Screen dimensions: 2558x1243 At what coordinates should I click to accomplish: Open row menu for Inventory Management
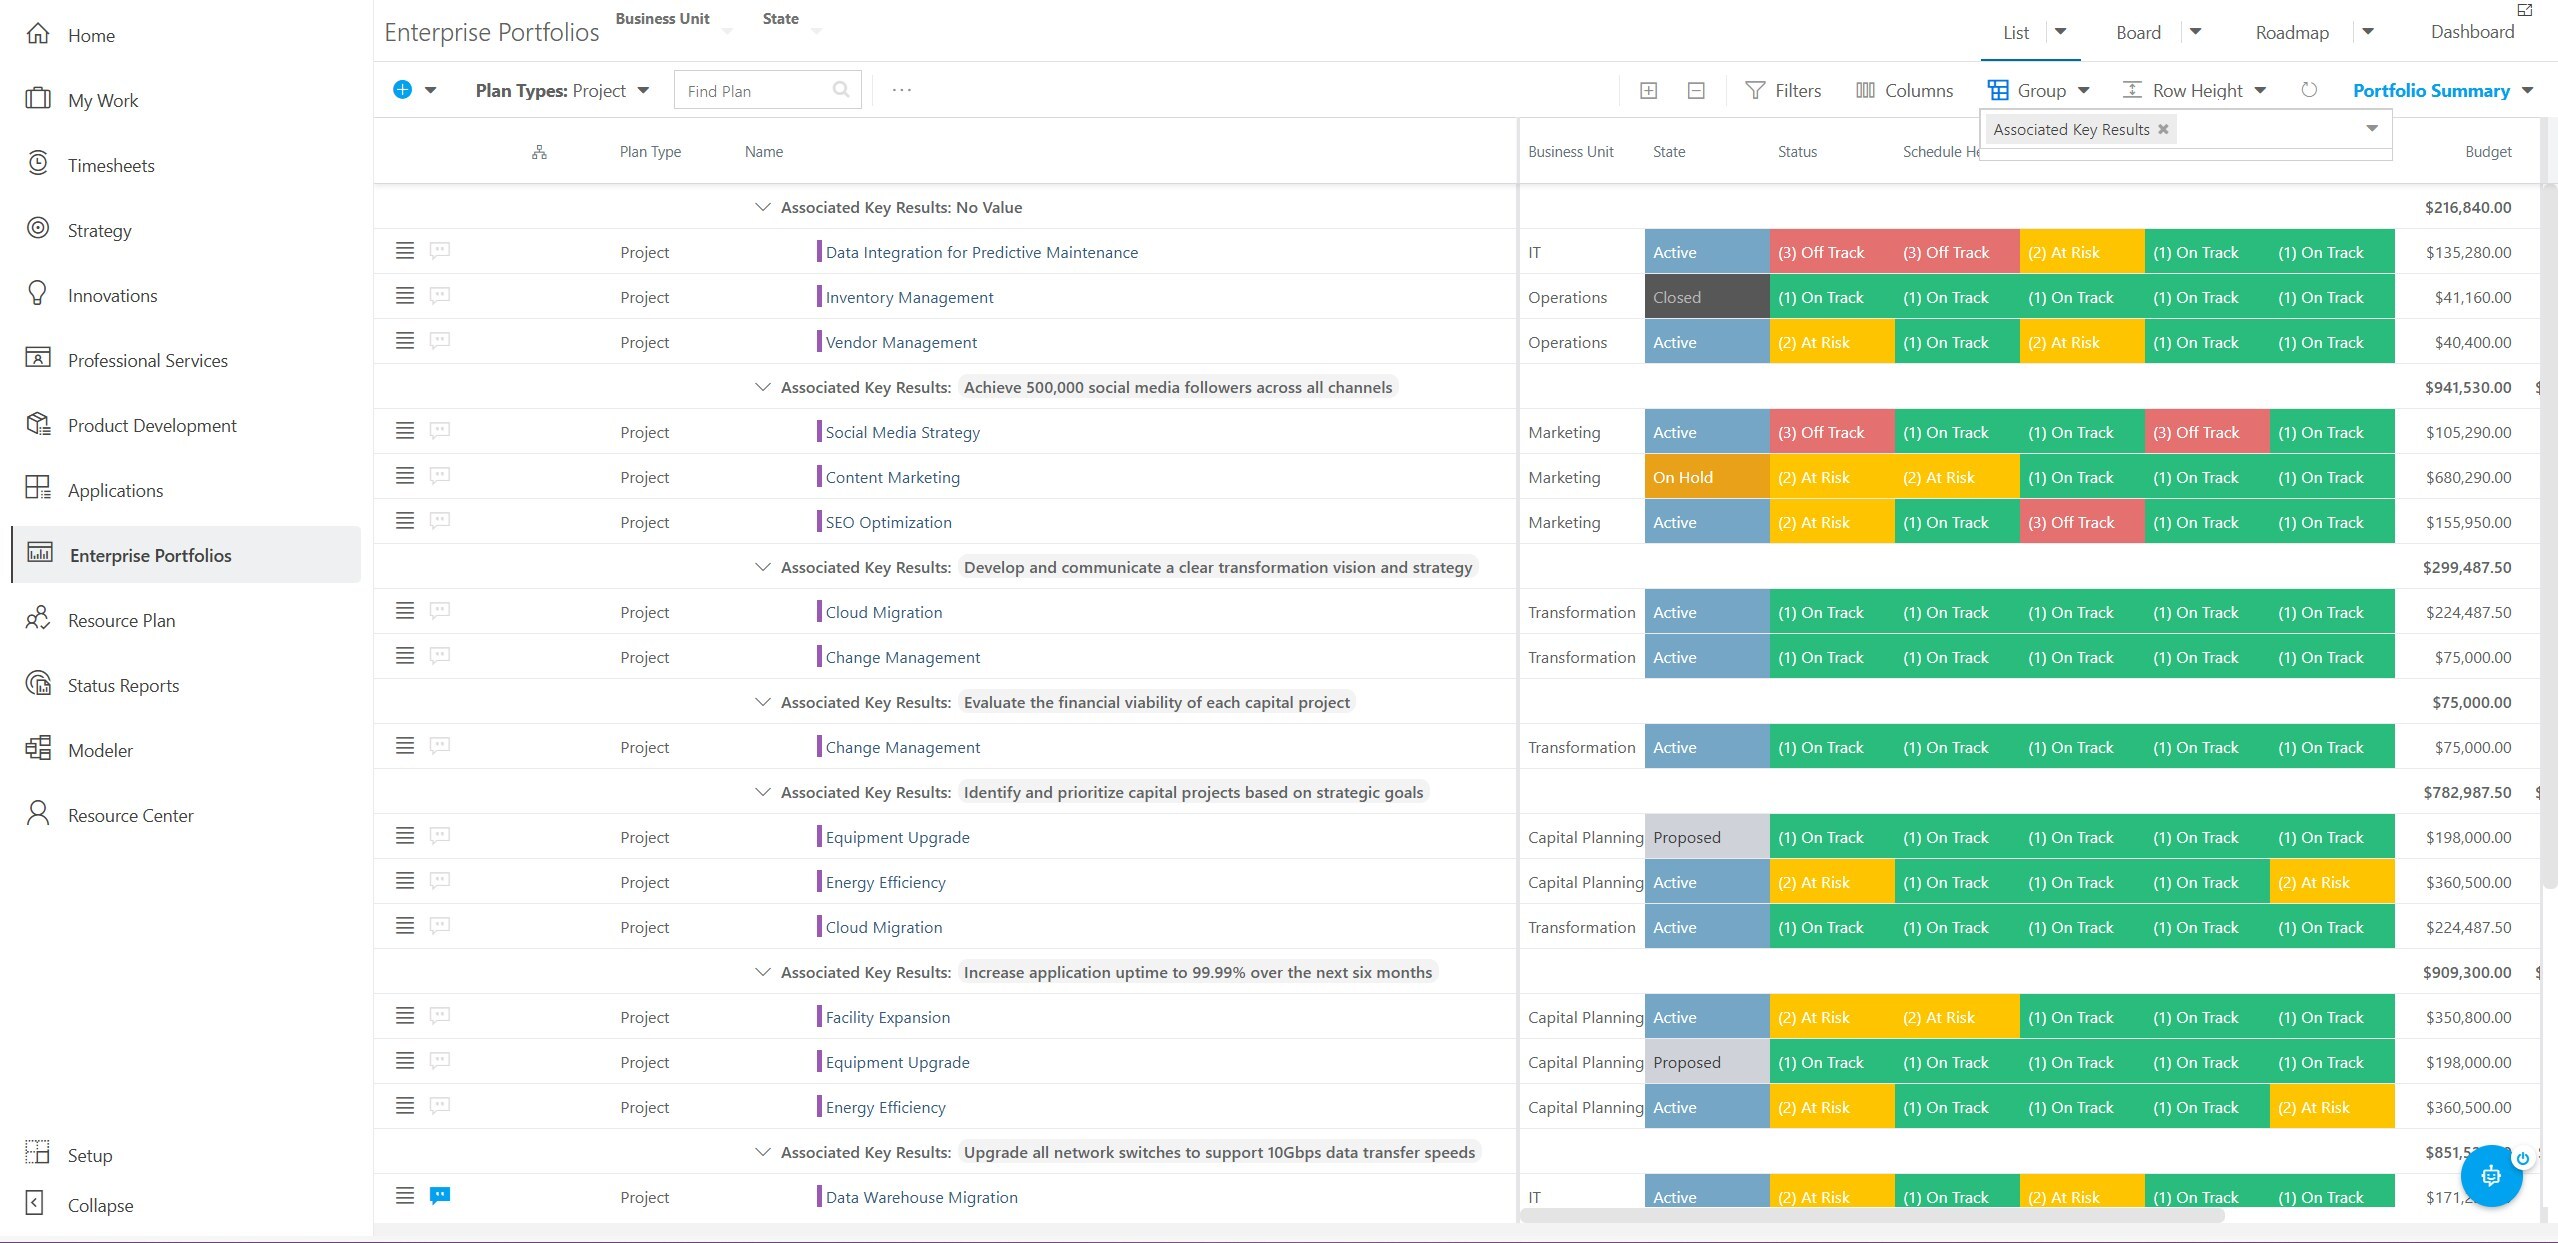404,296
